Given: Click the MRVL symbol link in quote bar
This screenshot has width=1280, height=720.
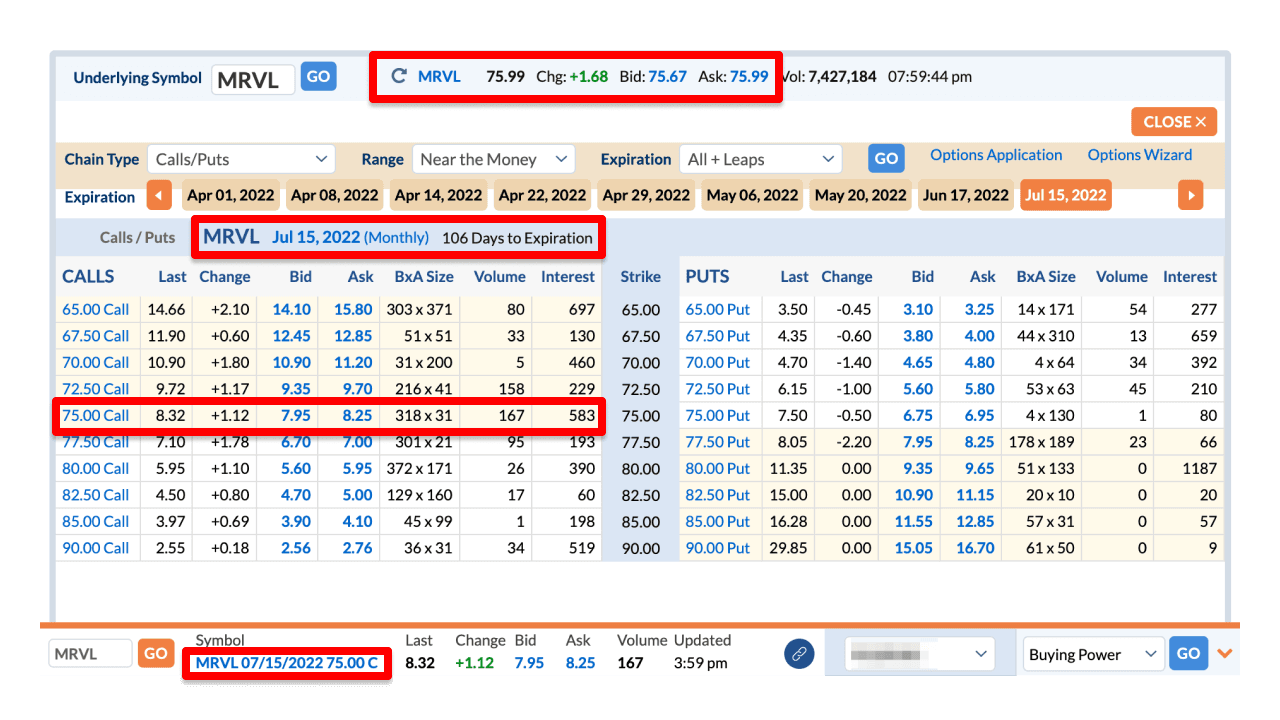Looking at the screenshot, I should click(439, 76).
